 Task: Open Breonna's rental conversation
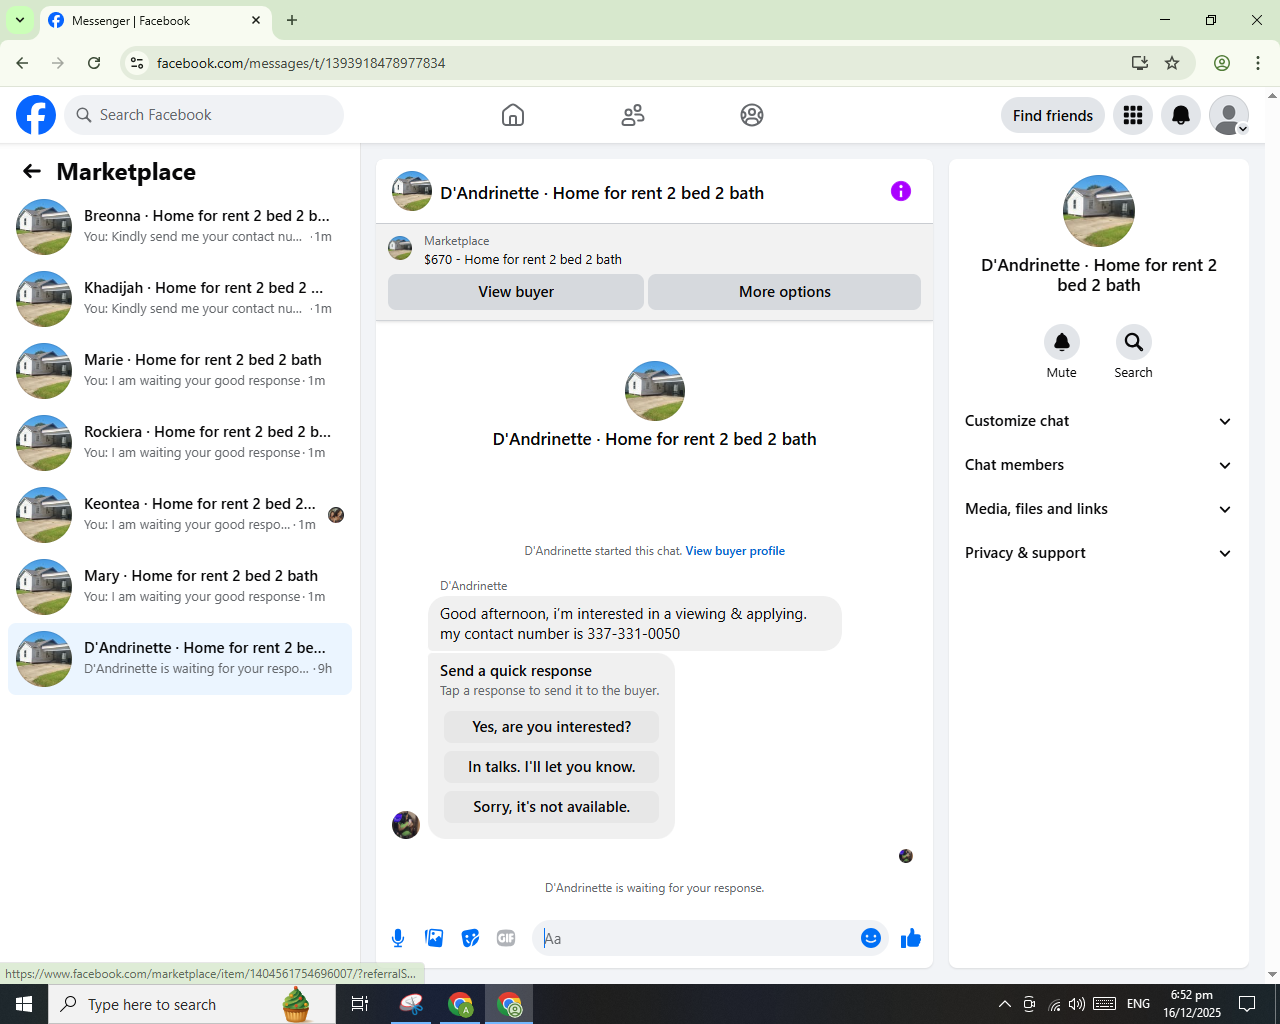click(x=180, y=227)
